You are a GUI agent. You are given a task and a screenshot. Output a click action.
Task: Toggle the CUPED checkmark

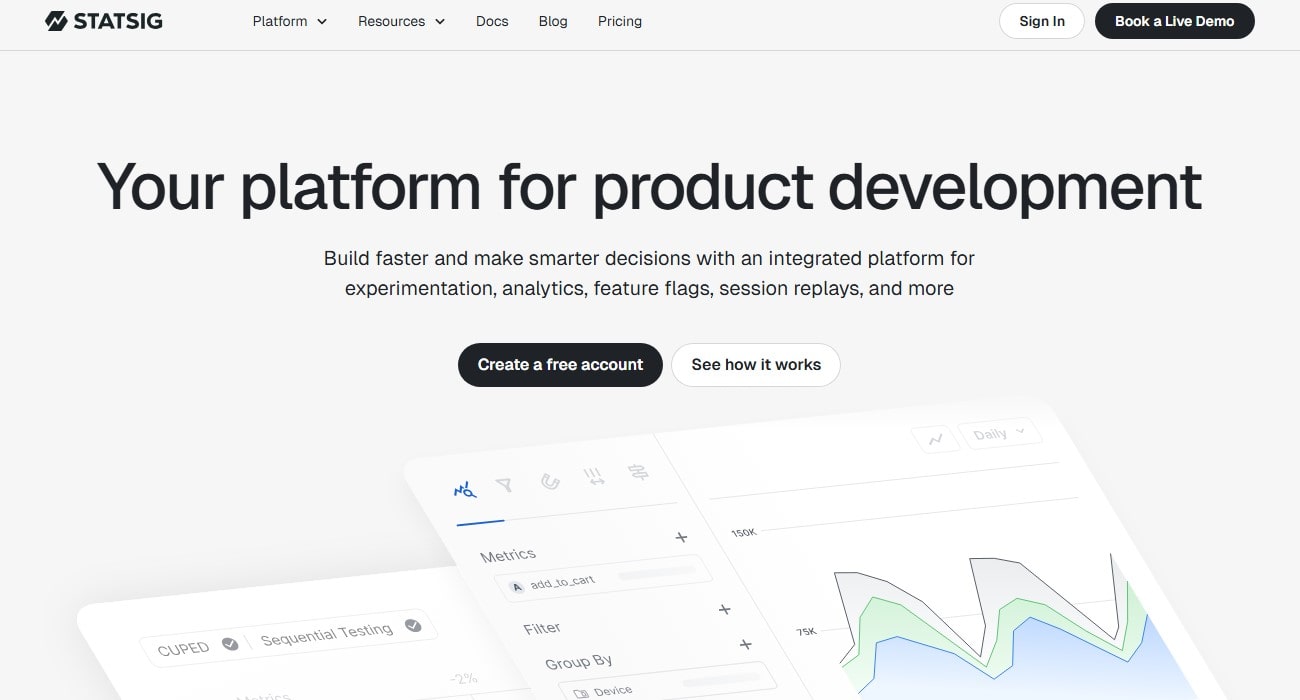230,643
